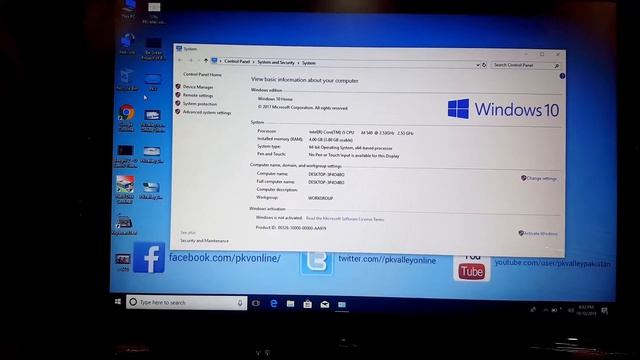Open Remote settings
640x360 pixels.
(x=198, y=95)
